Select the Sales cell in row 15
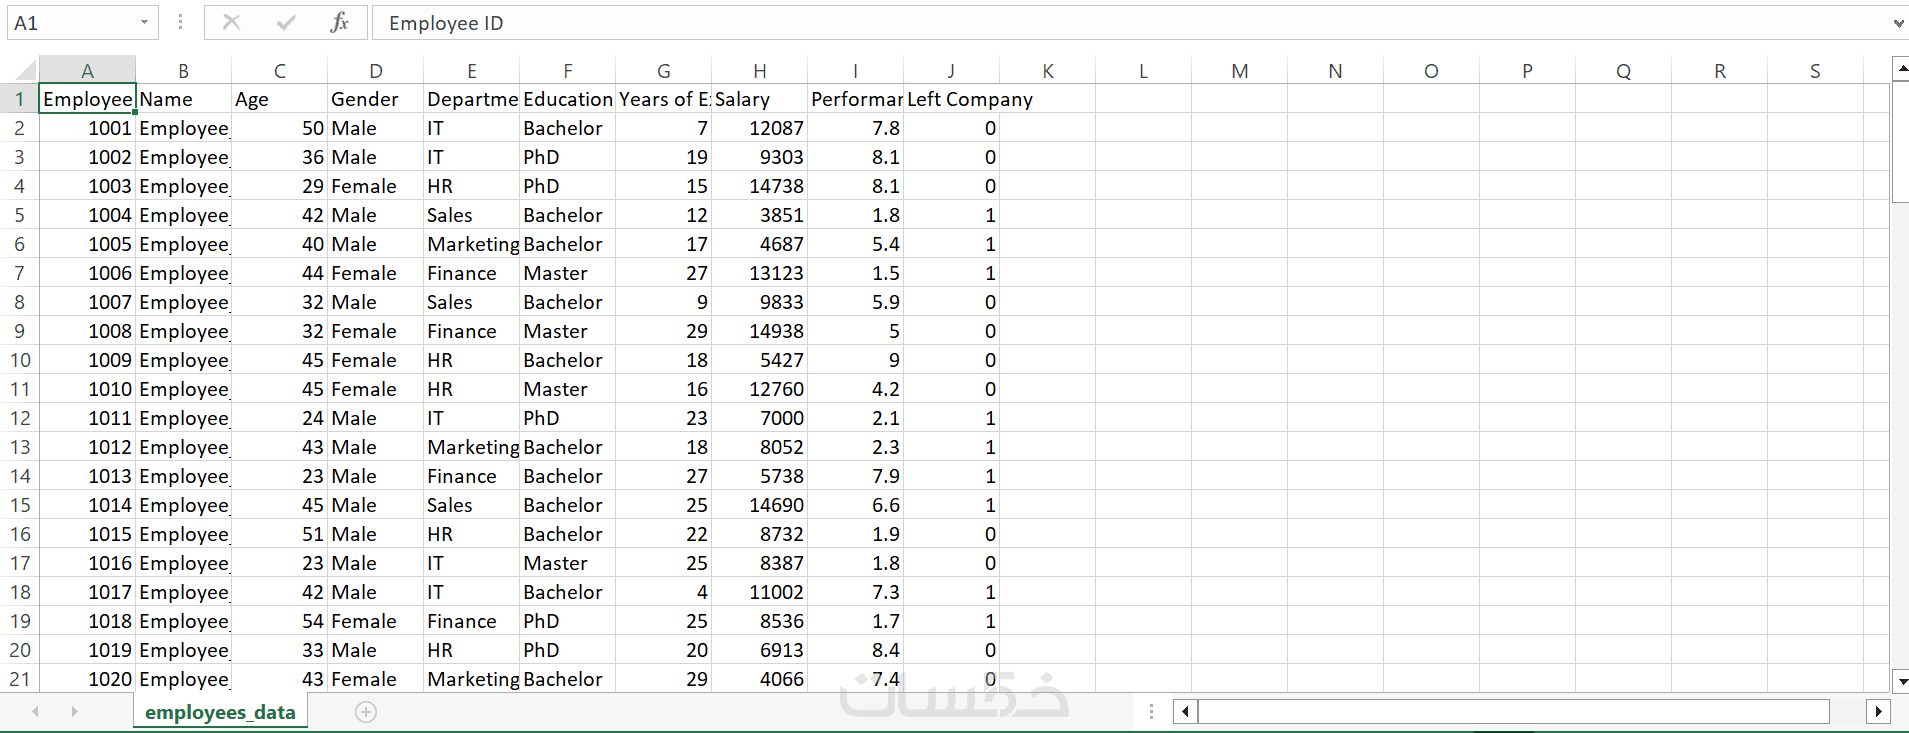This screenshot has width=1909, height=733. tap(472, 505)
